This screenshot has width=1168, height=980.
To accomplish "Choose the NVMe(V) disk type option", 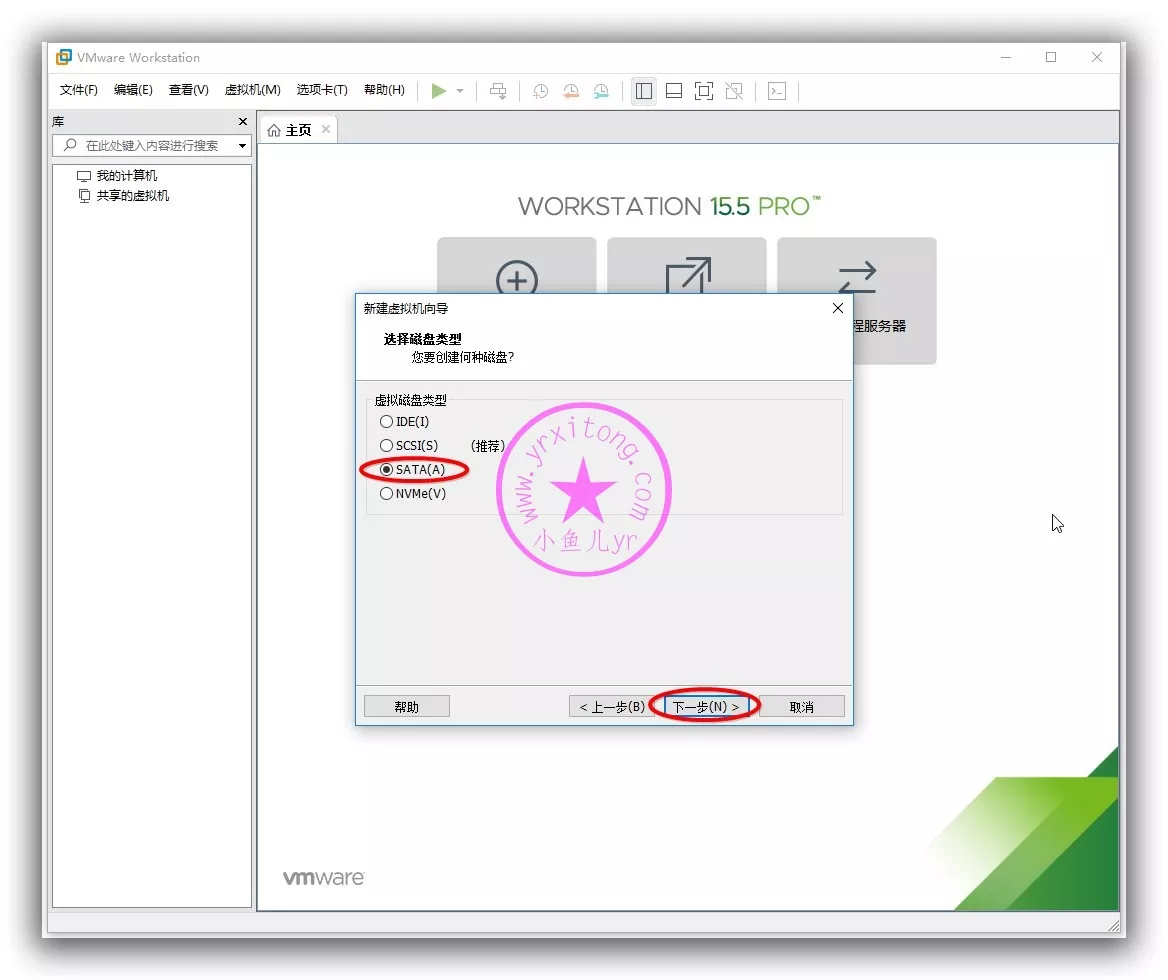I will (387, 494).
